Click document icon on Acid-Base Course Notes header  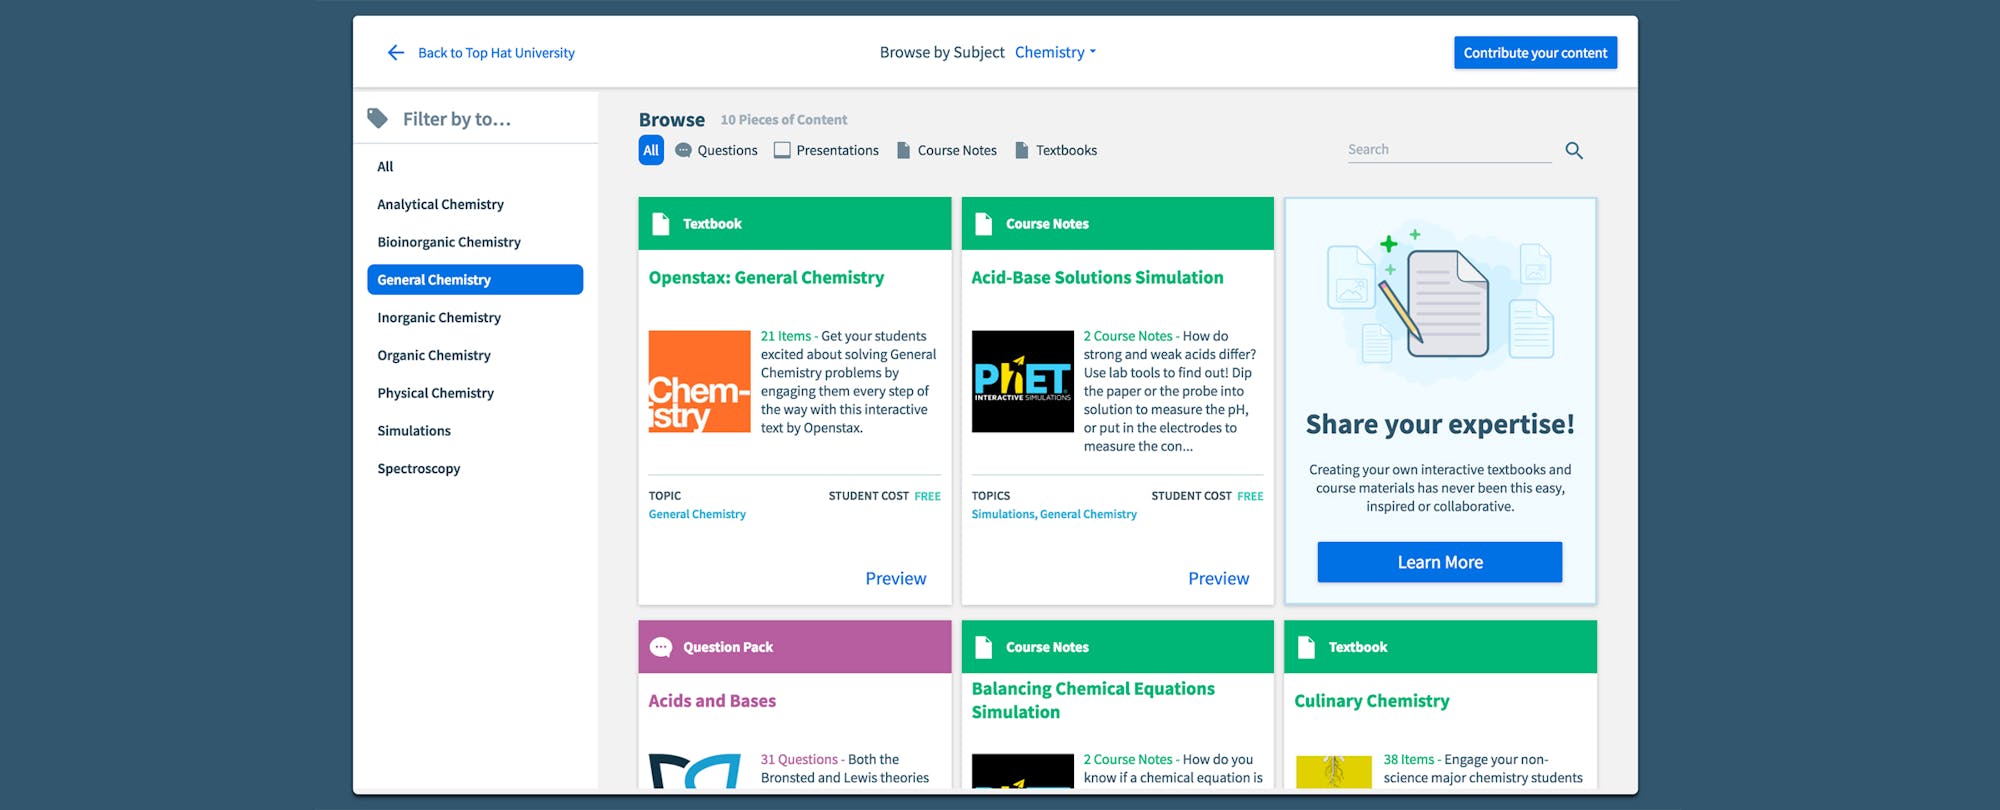click(x=983, y=224)
